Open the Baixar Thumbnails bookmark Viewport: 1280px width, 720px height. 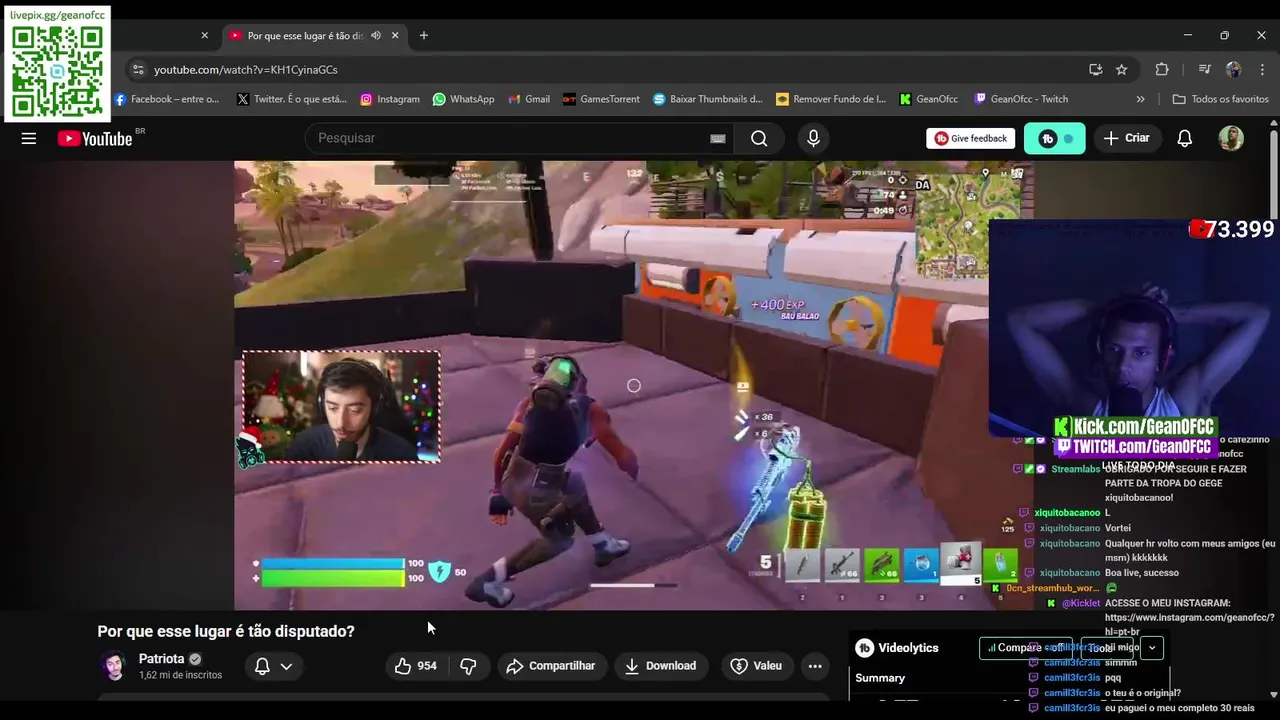click(x=707, y=99)
